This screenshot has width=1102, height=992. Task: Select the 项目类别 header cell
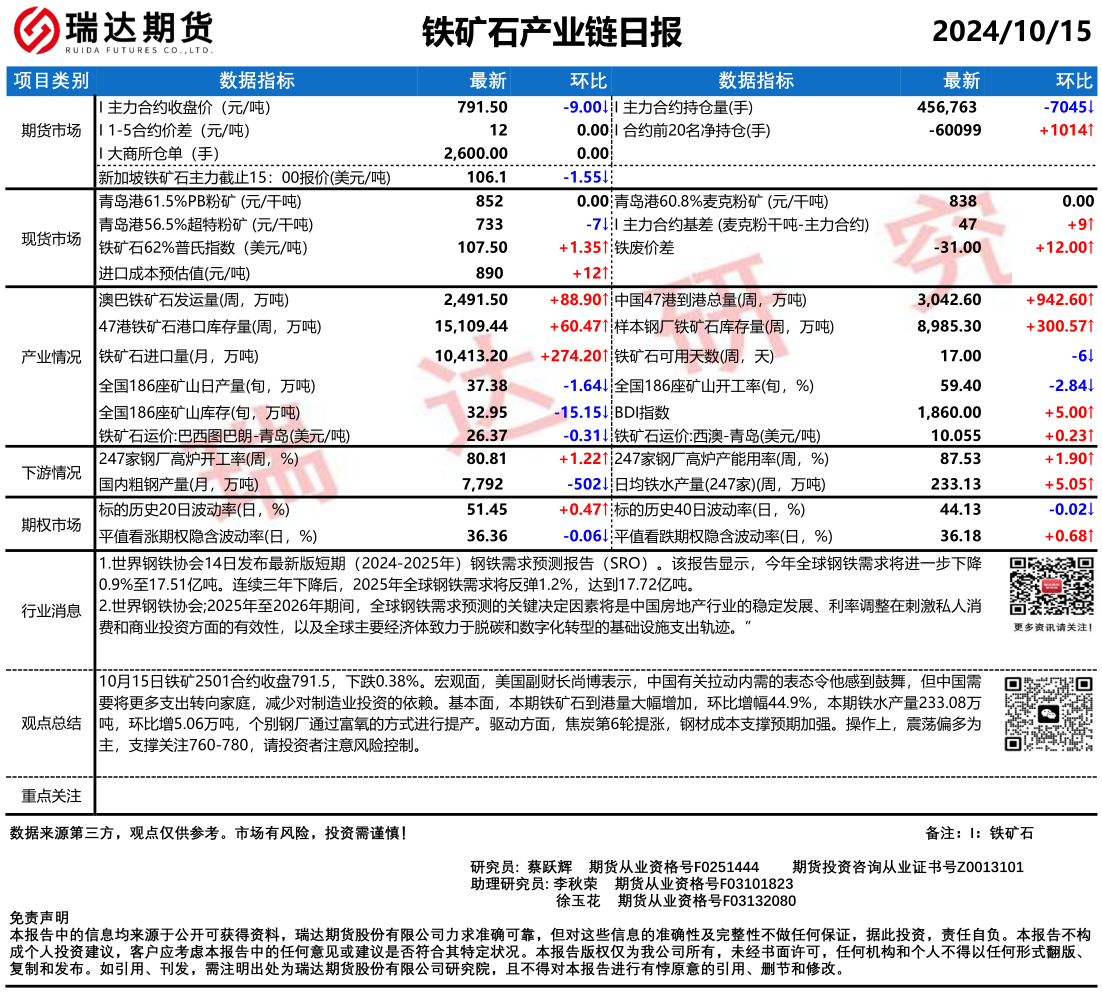click(x=52, y=81)
